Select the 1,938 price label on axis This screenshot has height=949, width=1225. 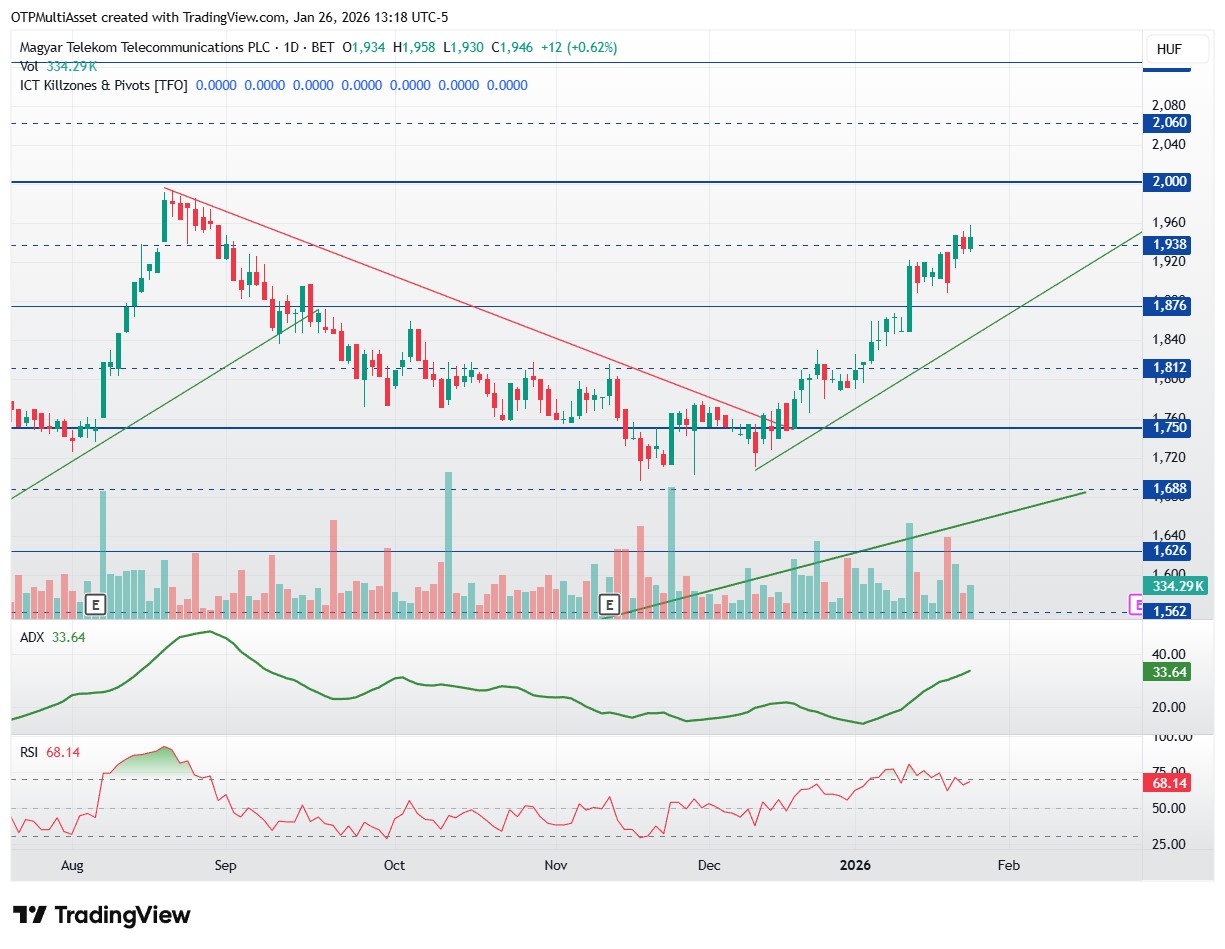click(1169, 245)
